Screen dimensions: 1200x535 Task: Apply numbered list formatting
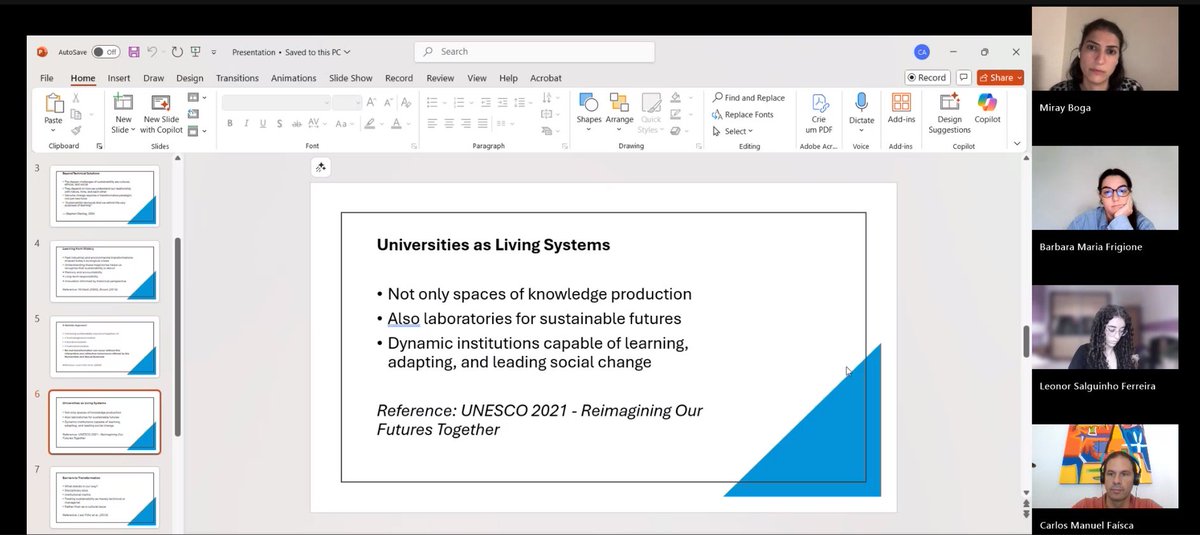coord(459,103)
